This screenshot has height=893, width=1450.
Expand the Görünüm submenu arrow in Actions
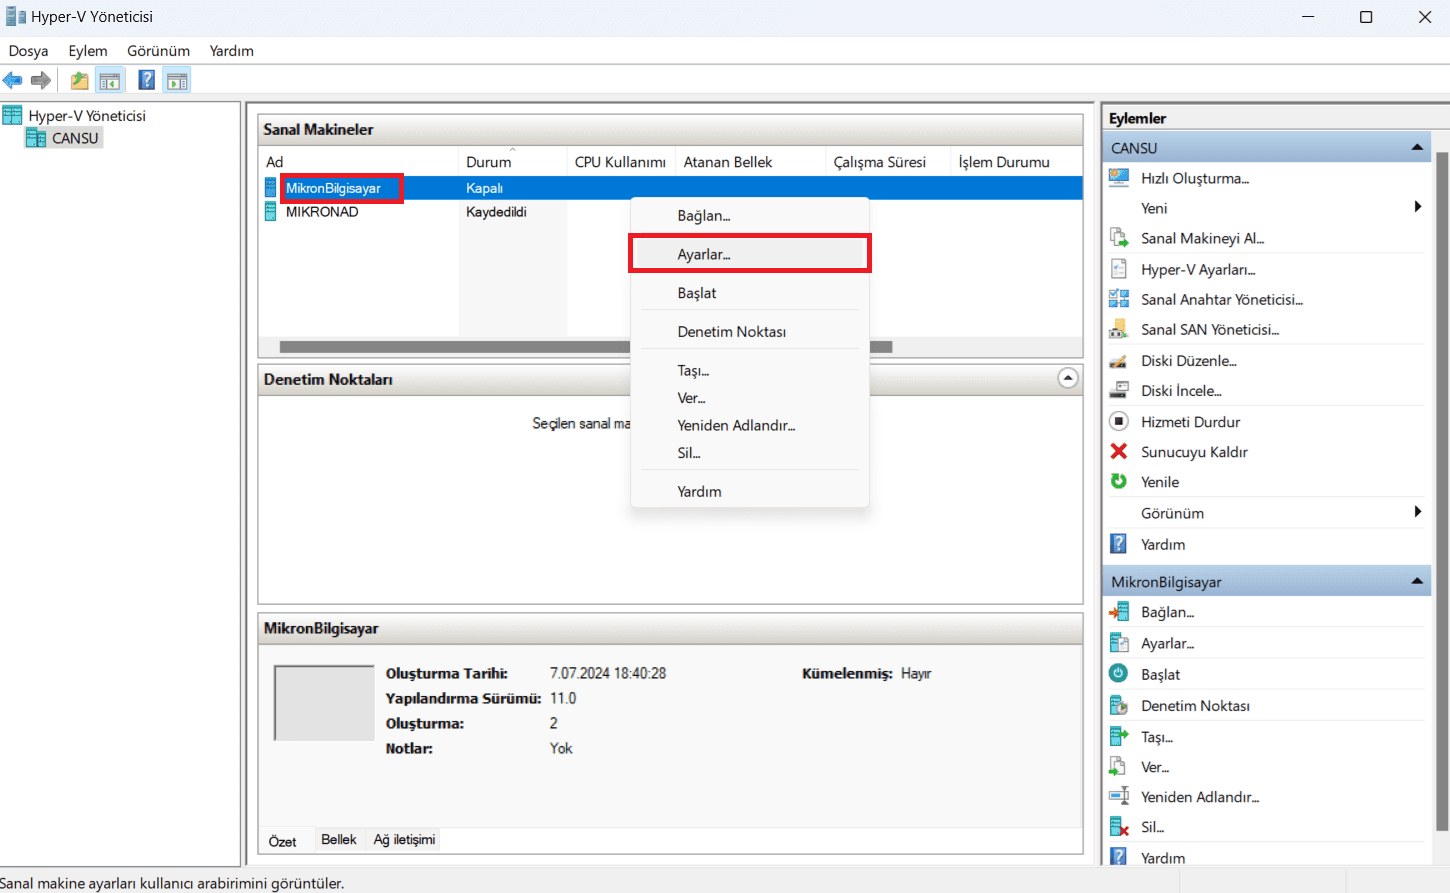[x=1417, y=512]
